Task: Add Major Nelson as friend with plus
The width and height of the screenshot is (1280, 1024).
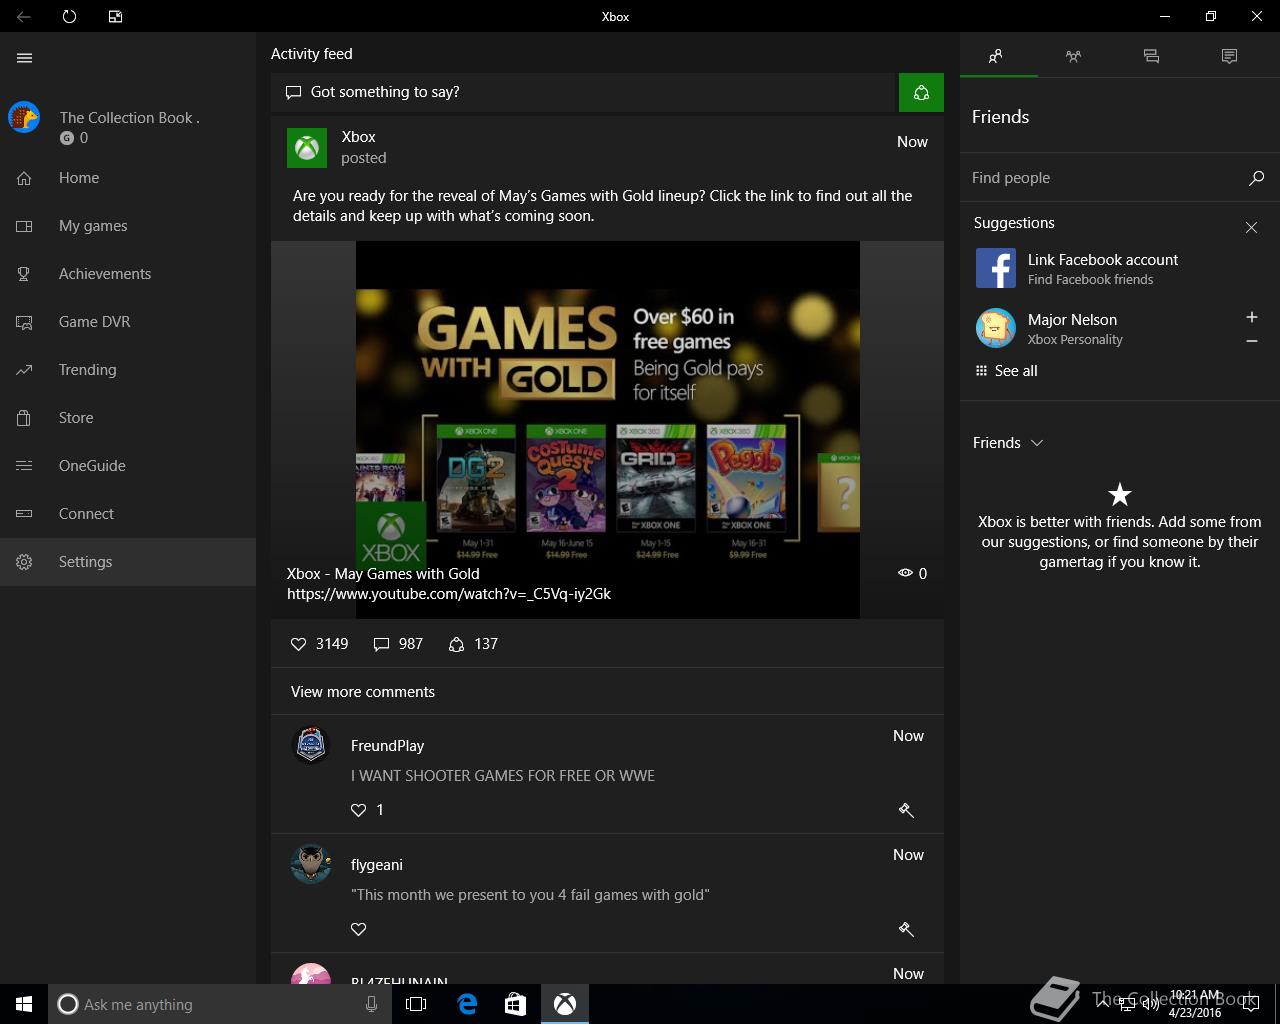Action: tap(1251, 317)
